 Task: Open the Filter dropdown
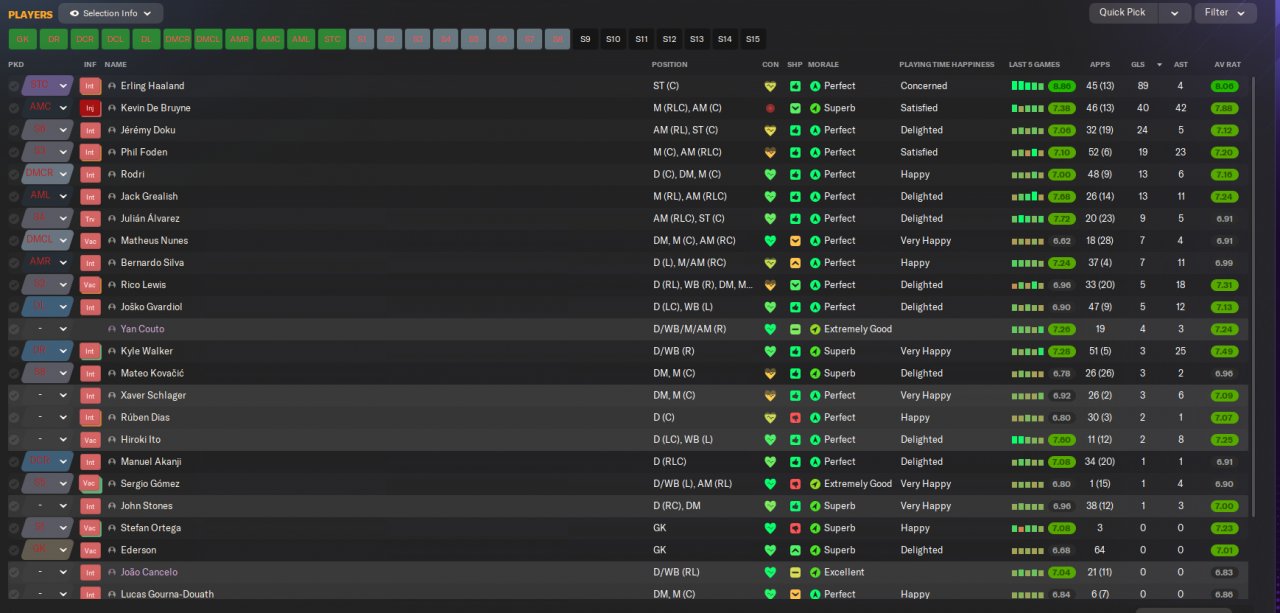pos(1225,13)
